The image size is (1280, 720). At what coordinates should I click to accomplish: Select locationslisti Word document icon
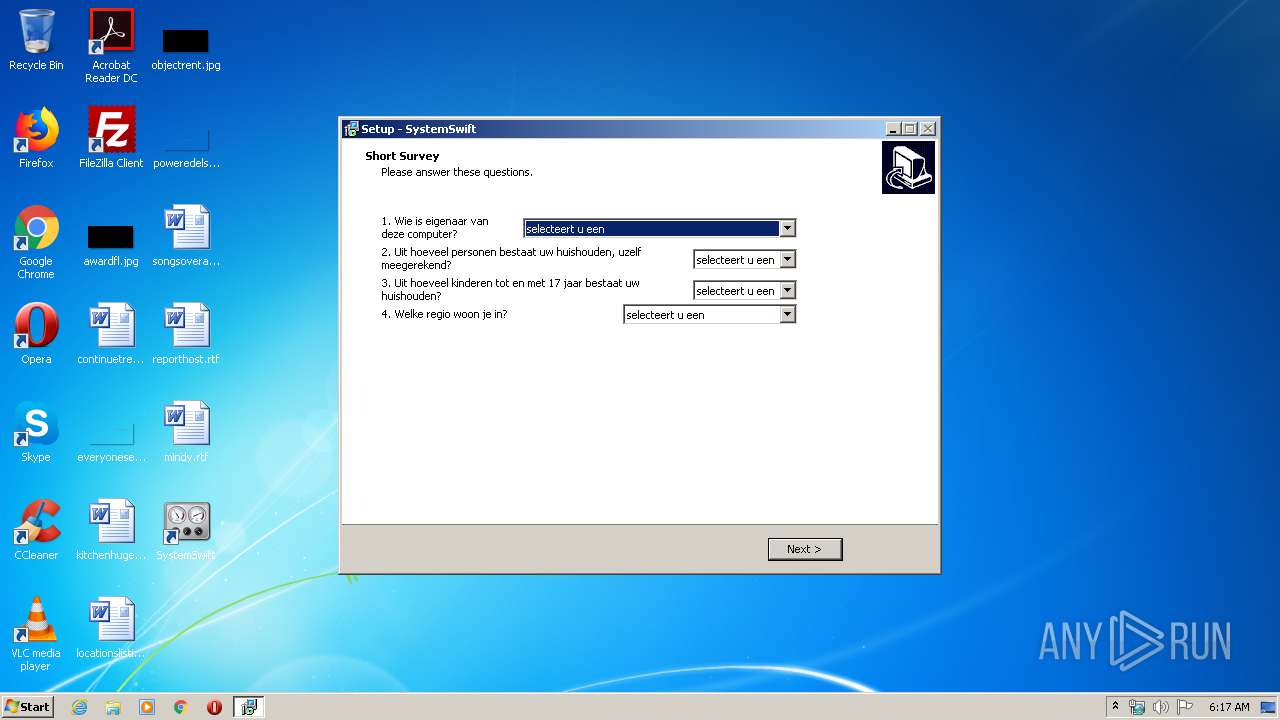(x=111, y=628)
